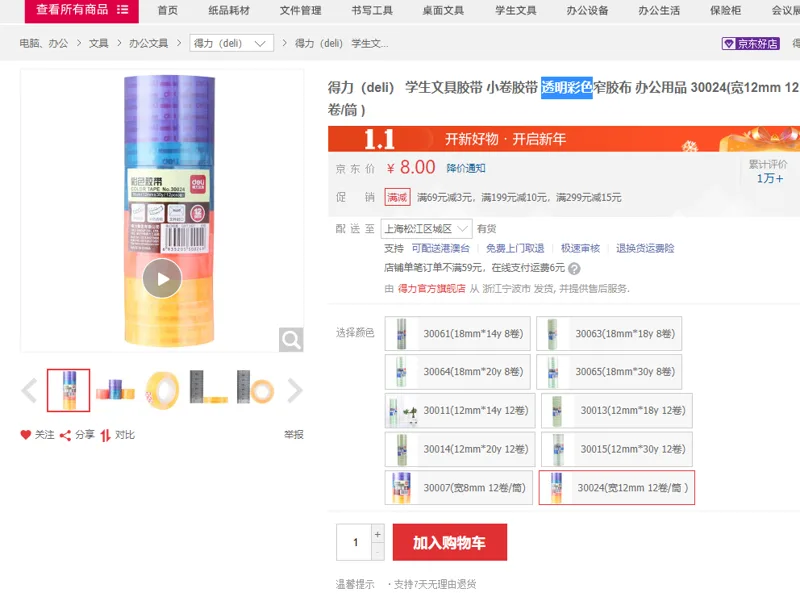Open the 保险柜 tab

click(x=726, y=10)
